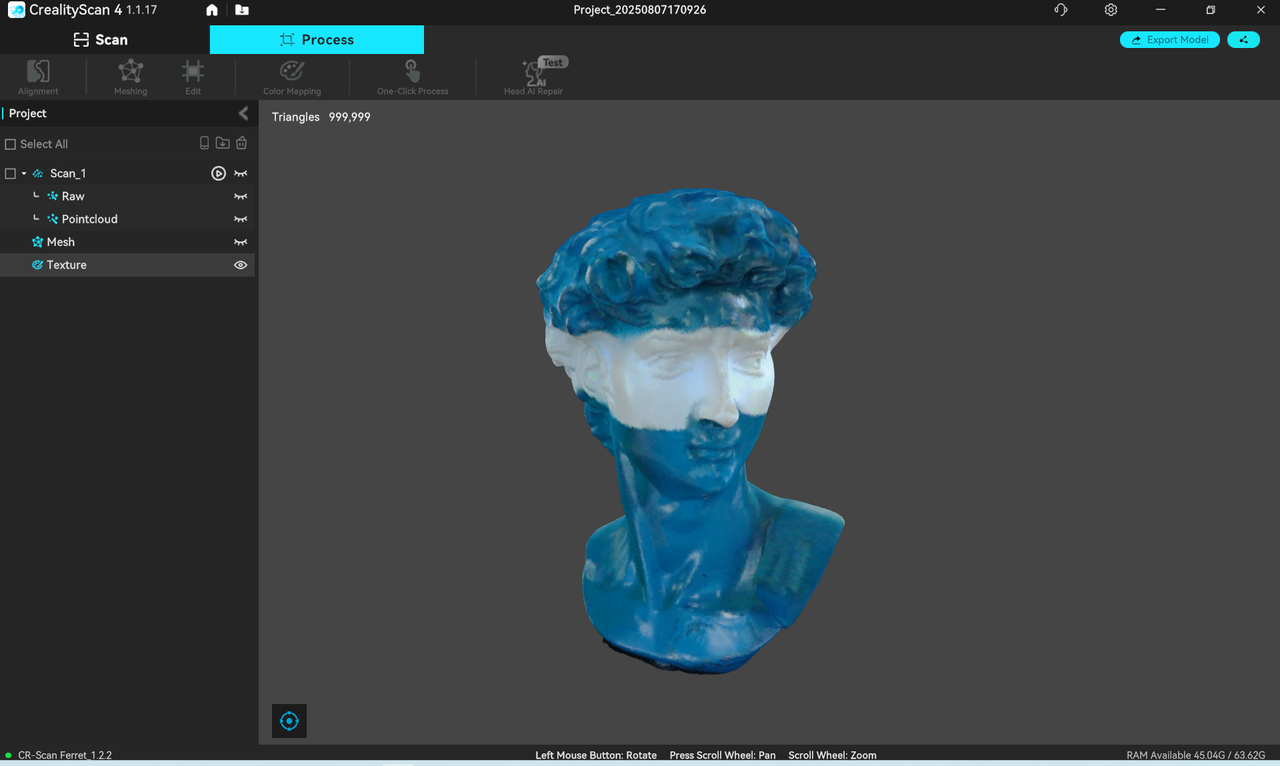Switch to the Scan tab
This screenshot has width=1280, height=766.
pos(101,40)
